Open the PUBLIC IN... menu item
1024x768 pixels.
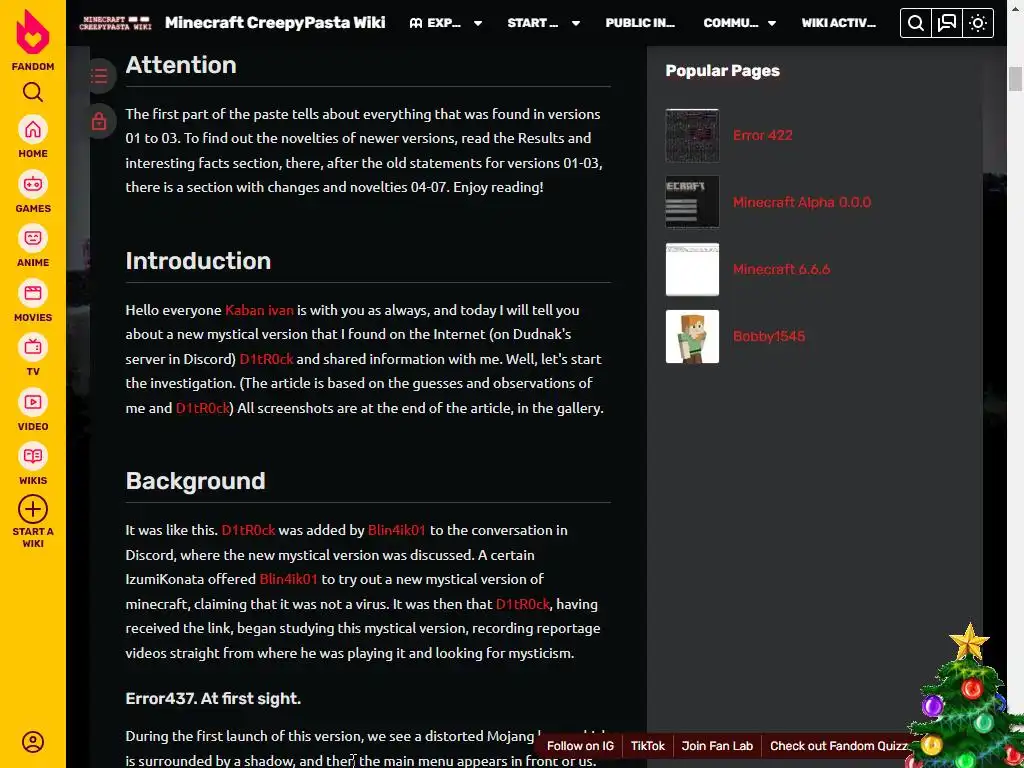(x=640, y=23)
